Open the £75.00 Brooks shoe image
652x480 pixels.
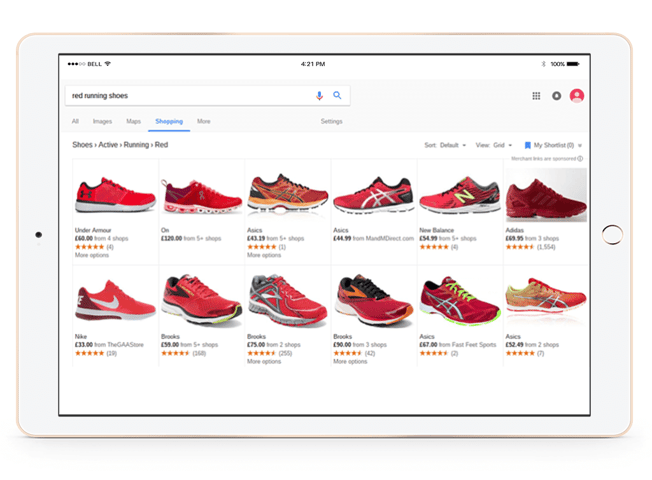pos(288,300)
